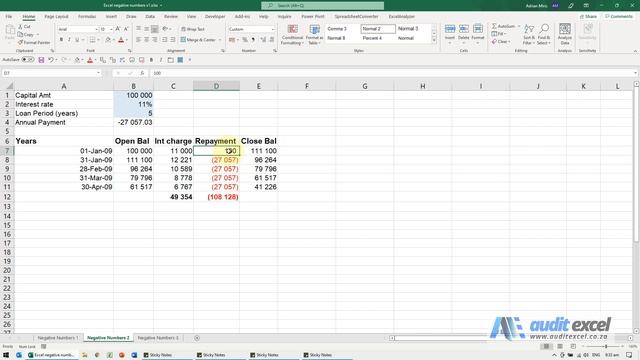Click the comma style icon in Number group
Screen dimensions: 640x360
[253, 40]
